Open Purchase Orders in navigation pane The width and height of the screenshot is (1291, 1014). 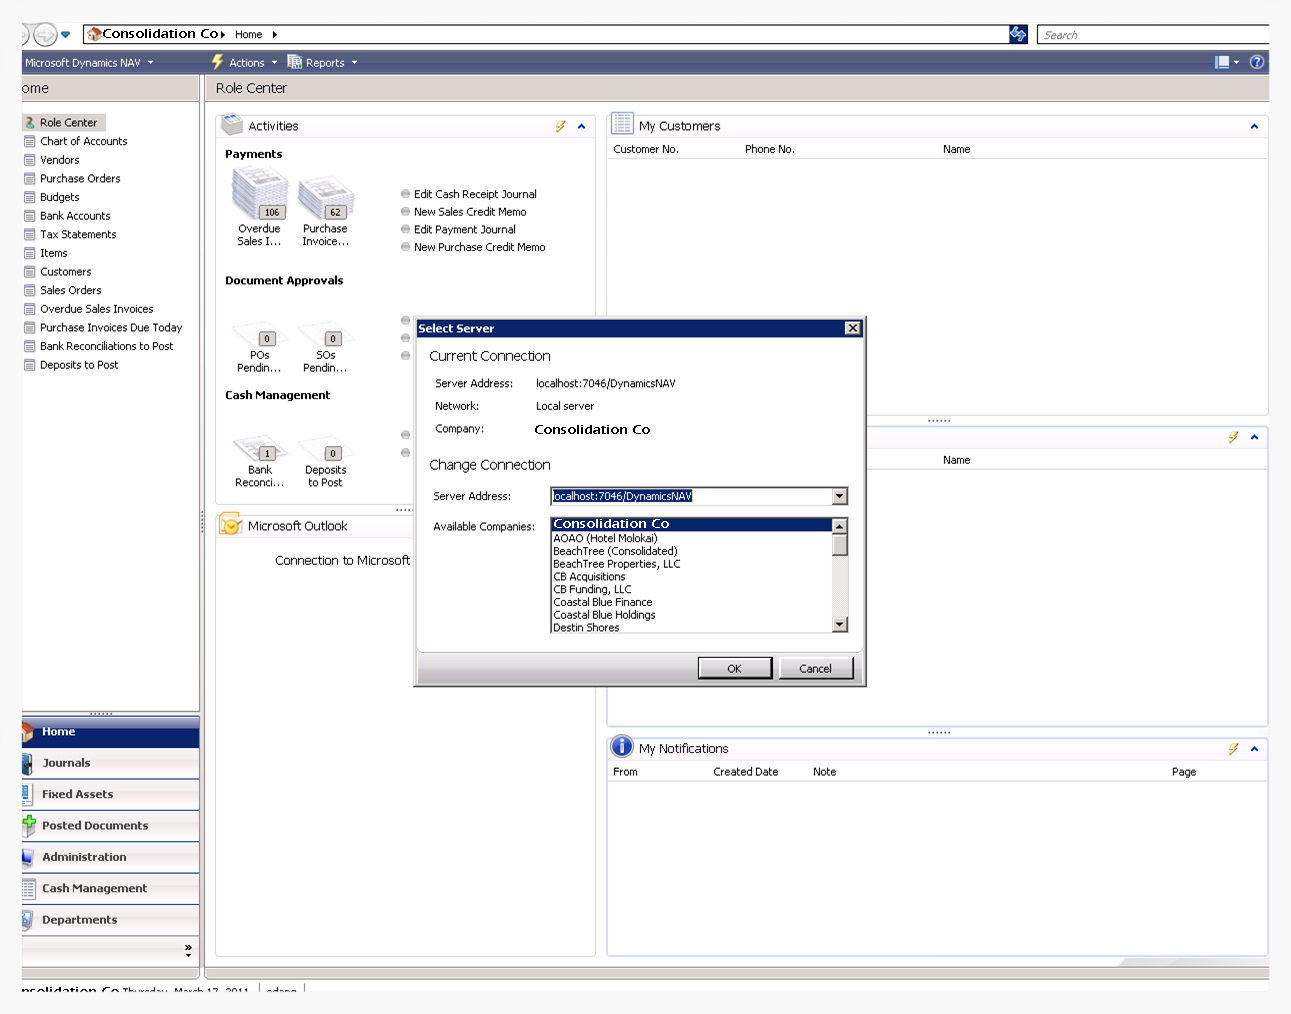point(80,179)
